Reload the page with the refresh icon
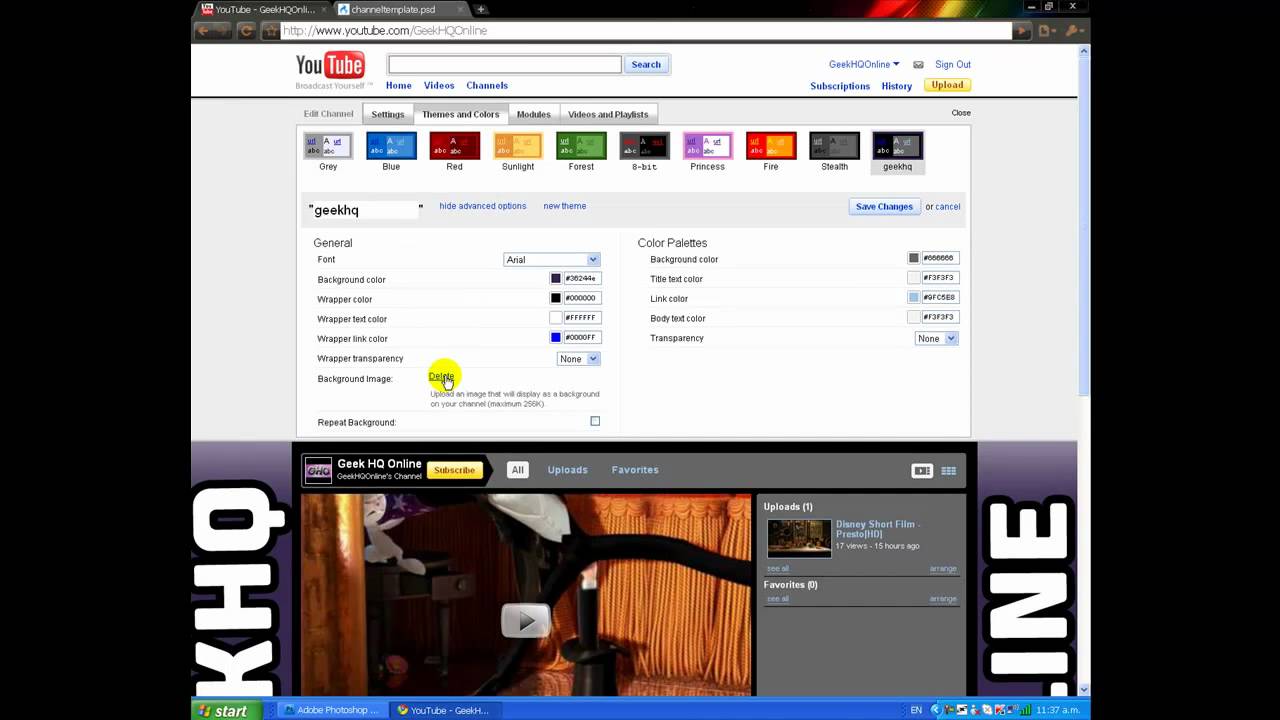The height and width of the screenshot is (720, 1280). click(x=247, y=31)
